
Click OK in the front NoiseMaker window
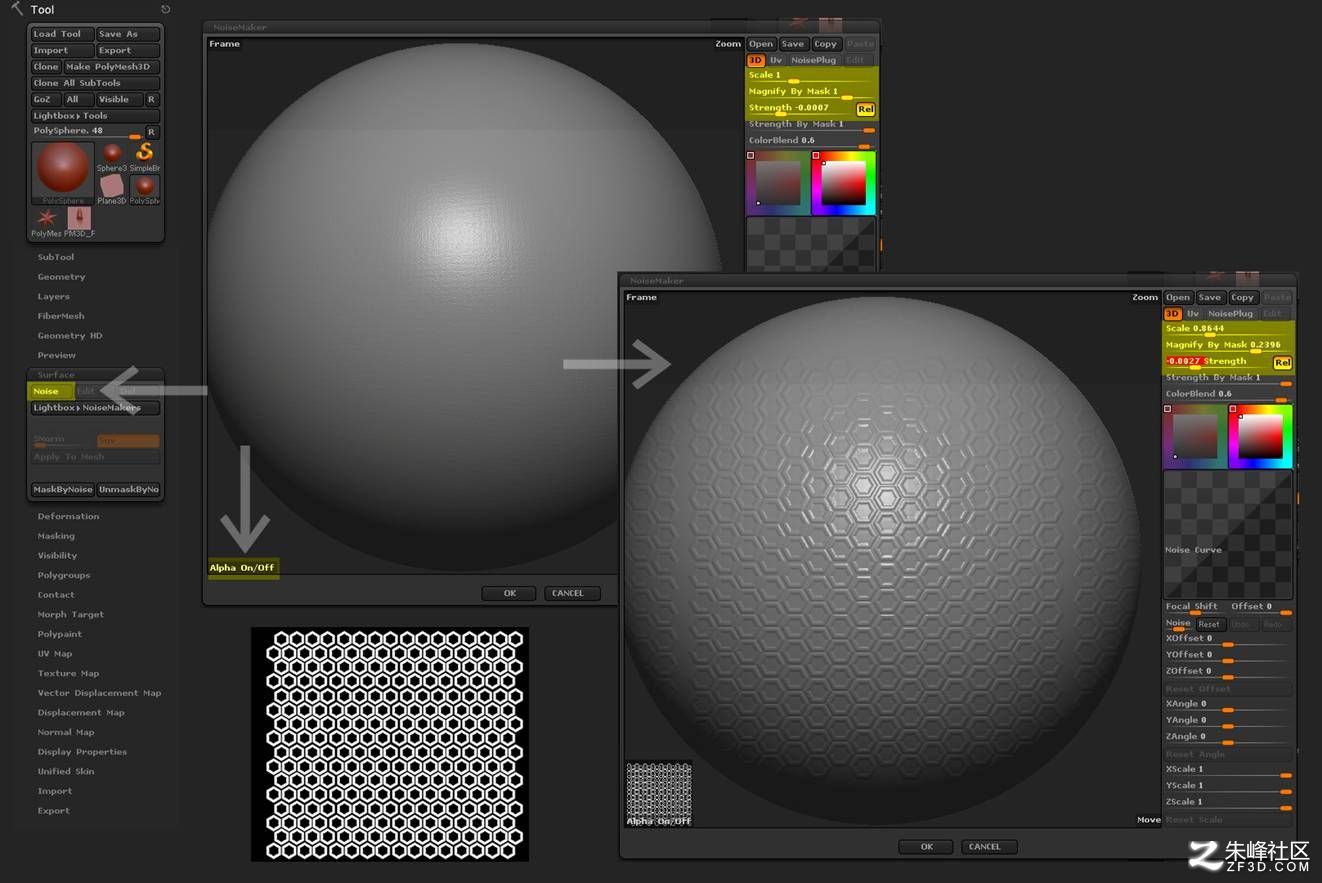tap(926, 847)
